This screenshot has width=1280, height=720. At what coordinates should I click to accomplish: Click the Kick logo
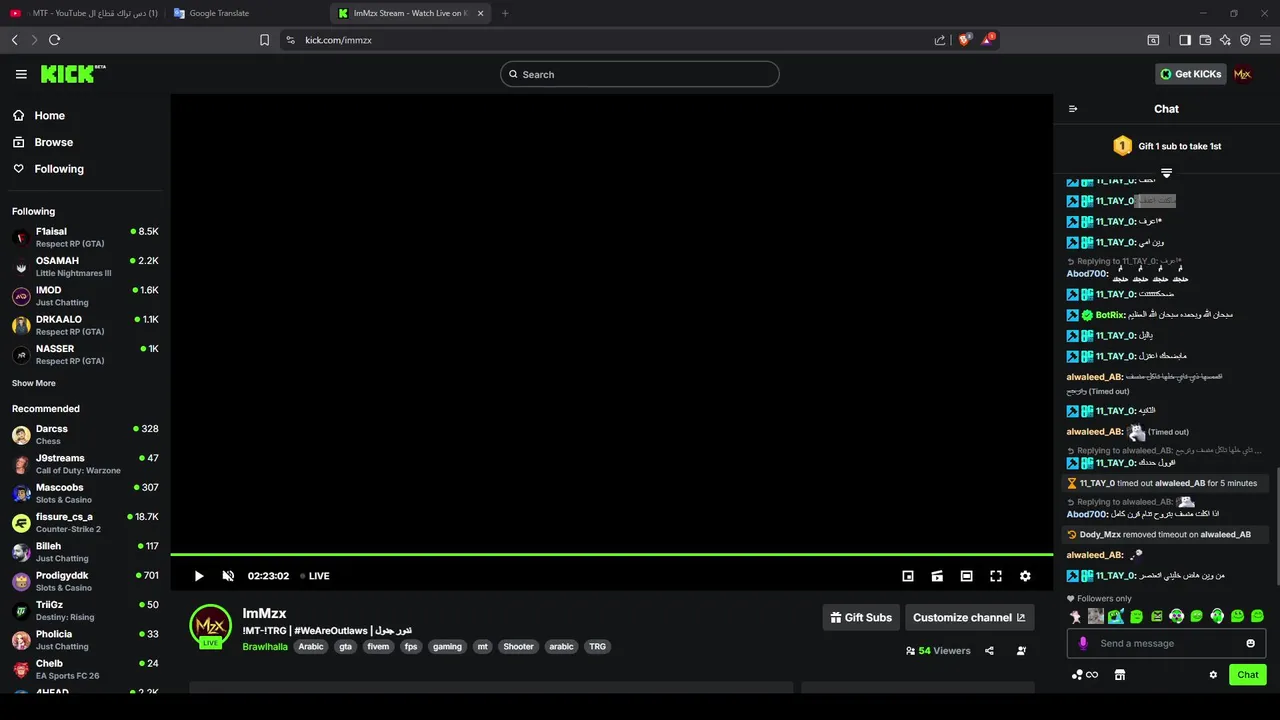click(x=73, y=74)
